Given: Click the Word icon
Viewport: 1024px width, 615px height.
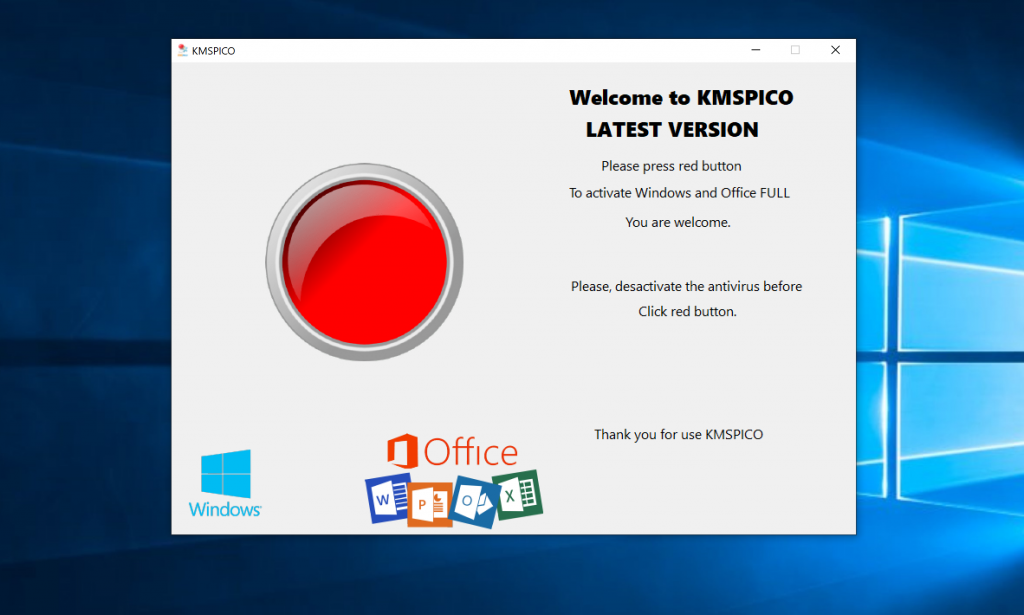Looking at the screenshot, I should click(388, 499).
